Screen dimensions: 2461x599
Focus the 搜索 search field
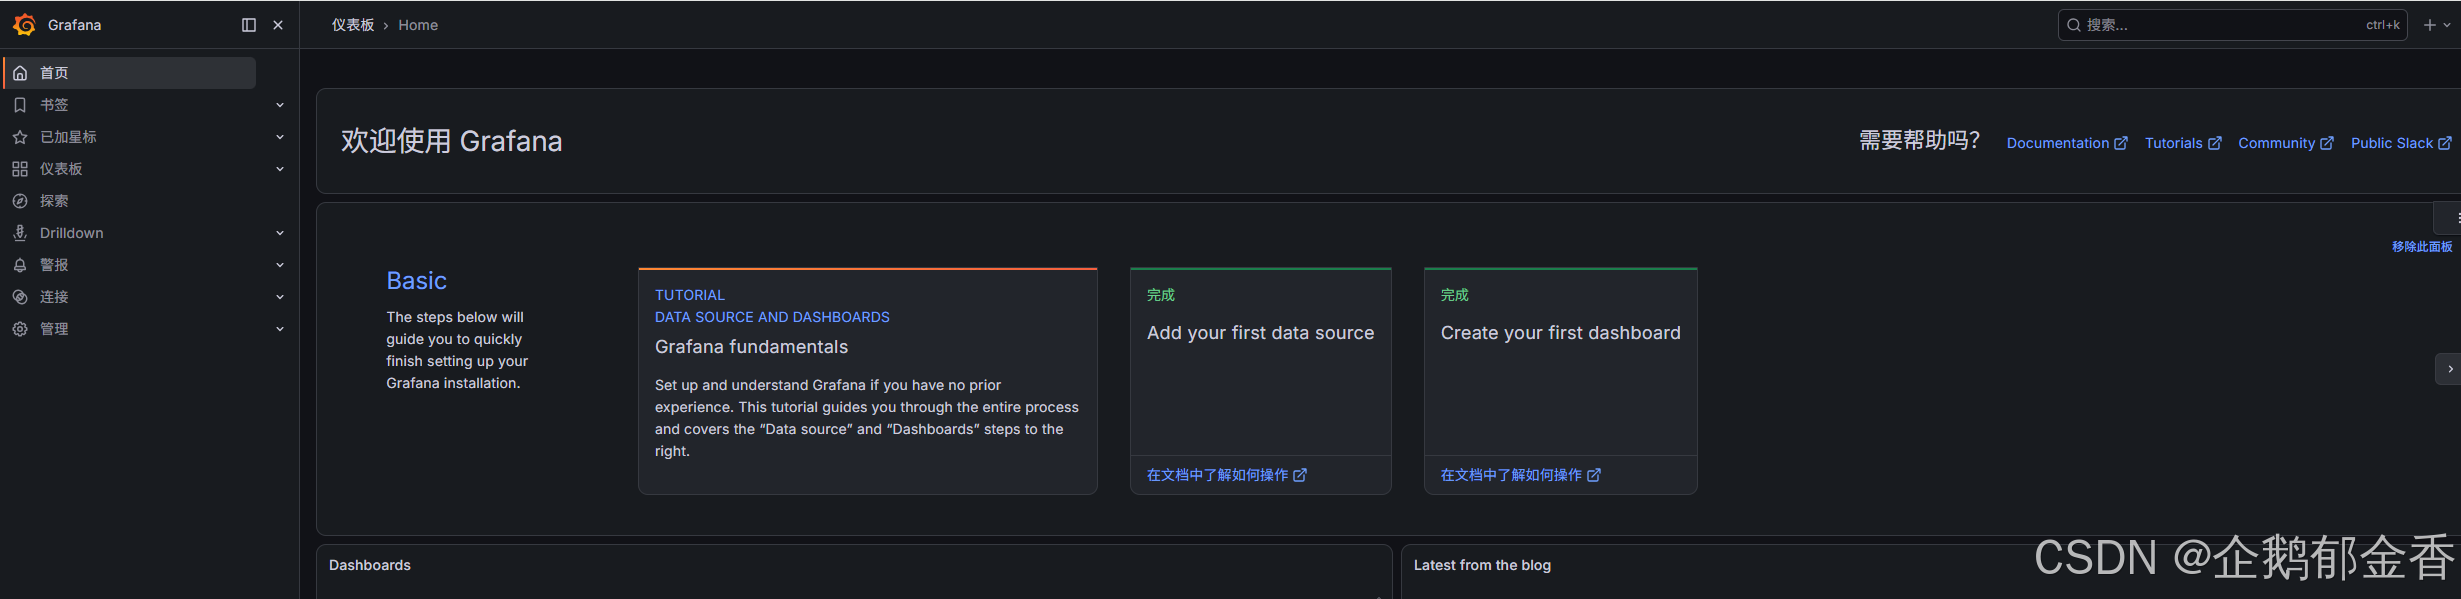[2232, 25]
